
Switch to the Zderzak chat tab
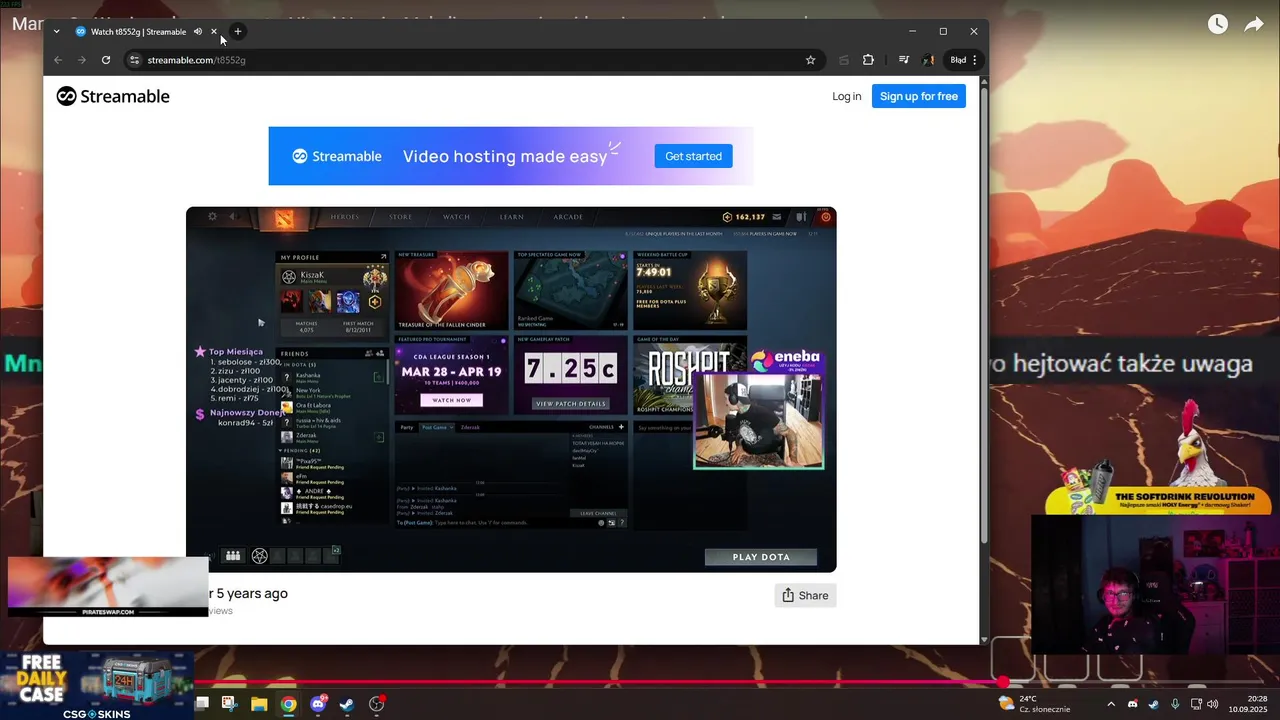tap(470, 427)
